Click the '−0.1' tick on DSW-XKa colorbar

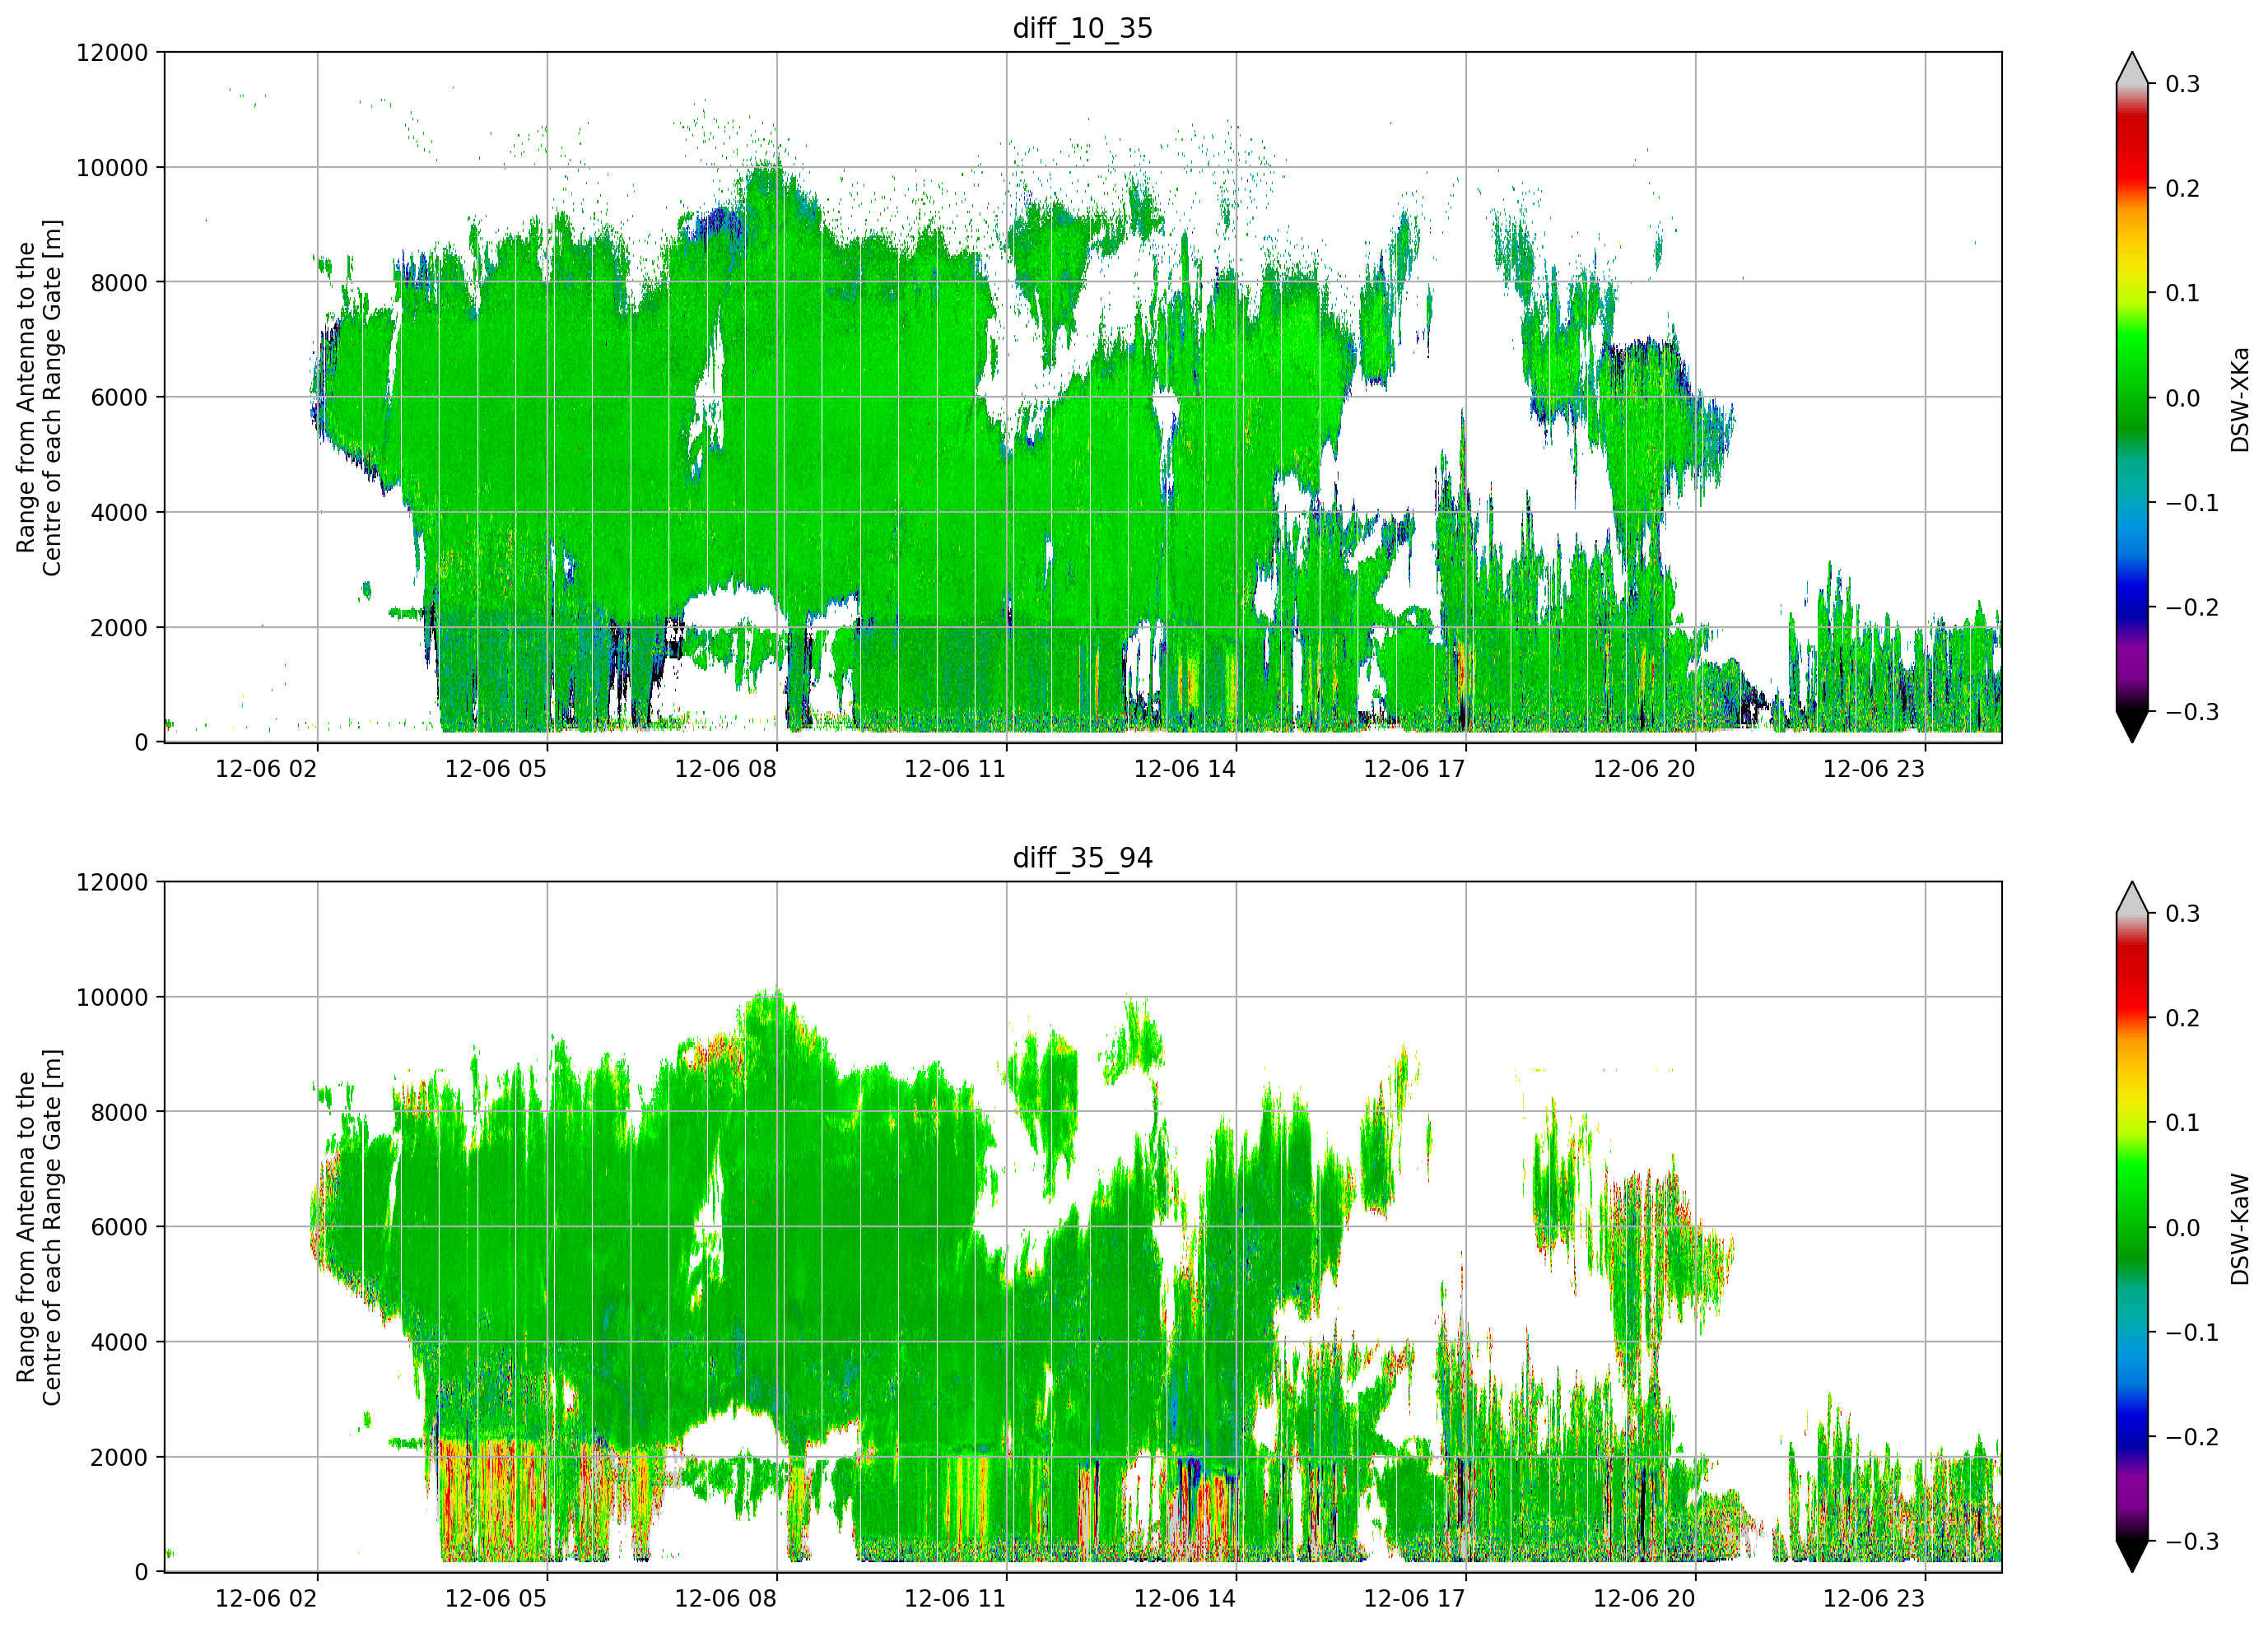point(2192,503)
